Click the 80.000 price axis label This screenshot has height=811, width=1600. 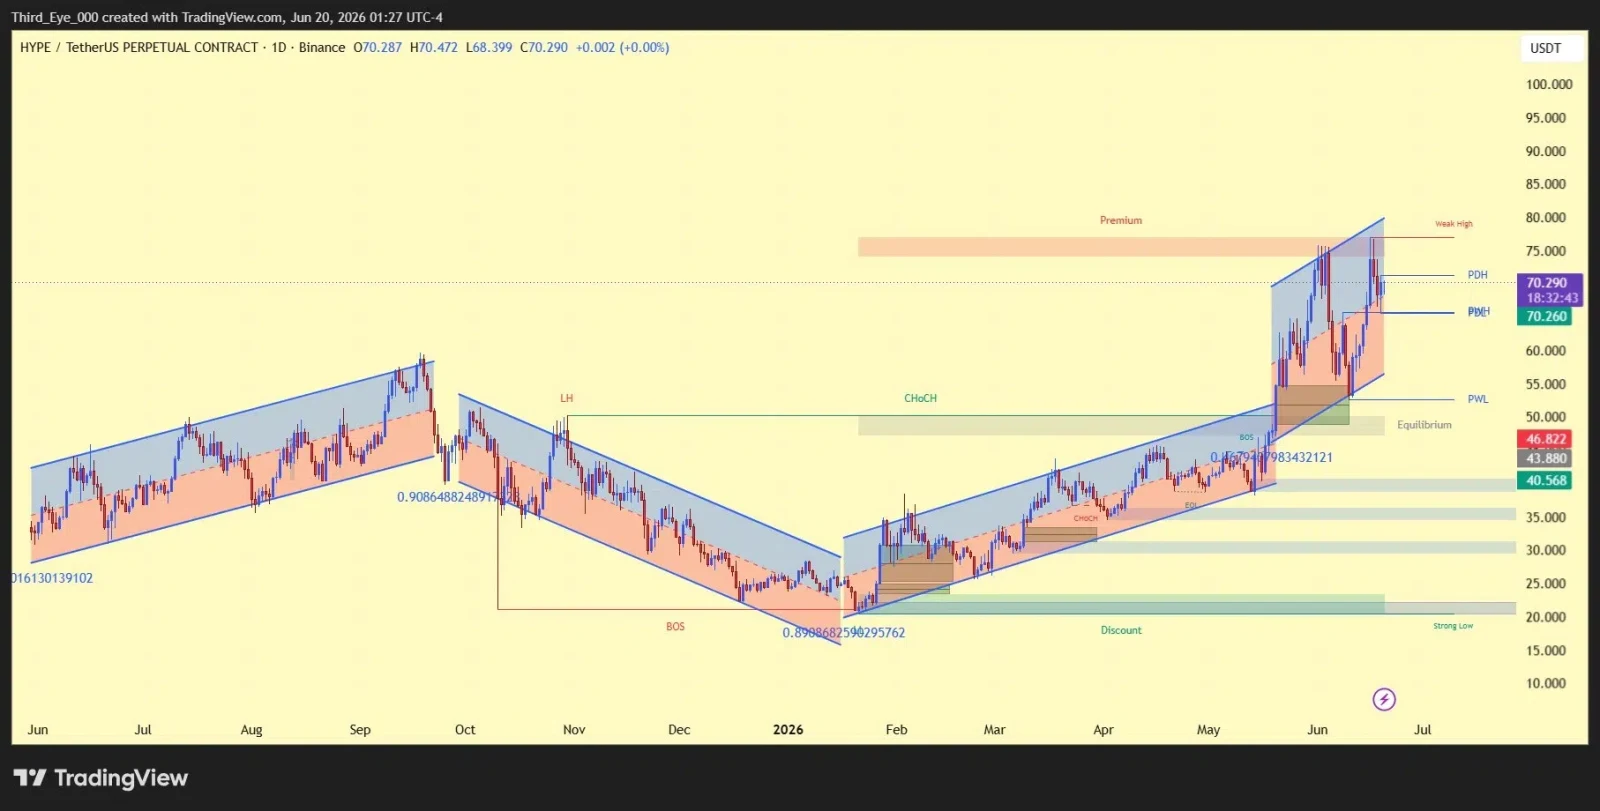[1545, 218]
